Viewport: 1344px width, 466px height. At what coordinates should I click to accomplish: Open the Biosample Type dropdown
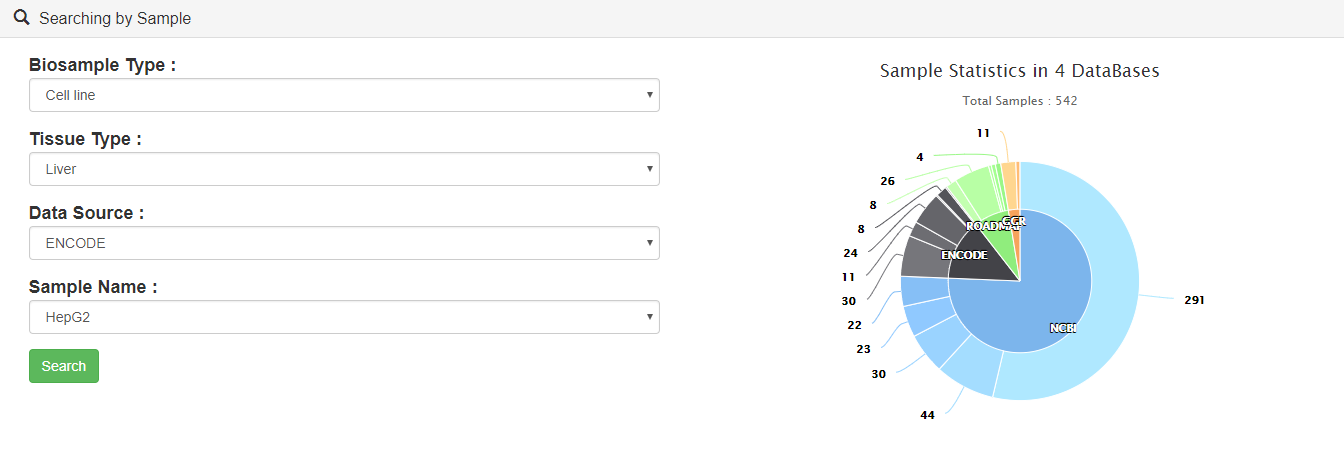344,95
